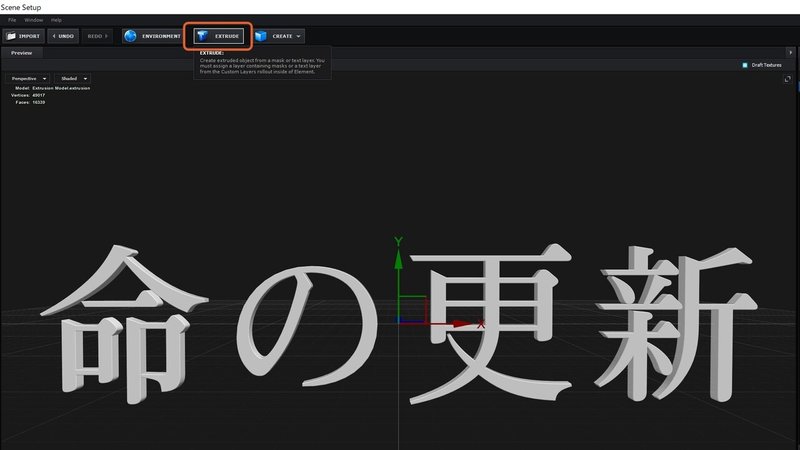Click the green Y axis gizmo arrow

(x=398, y=258)
